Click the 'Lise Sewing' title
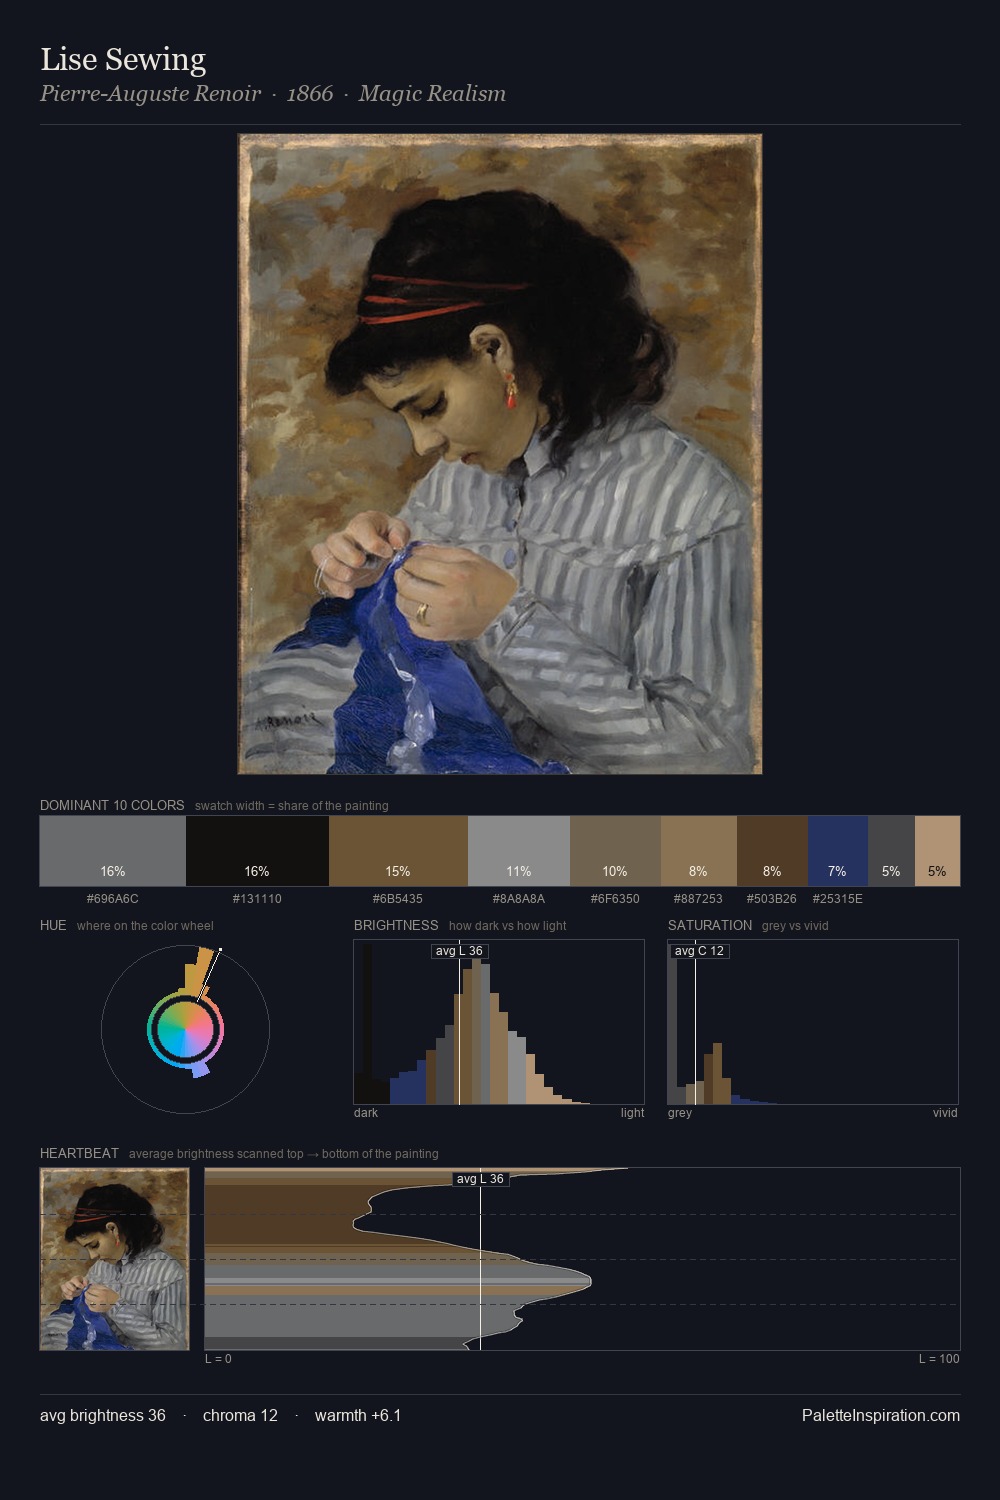Image resolution: width=1000 pixels, height=1500 pixels. pos(123,59)
